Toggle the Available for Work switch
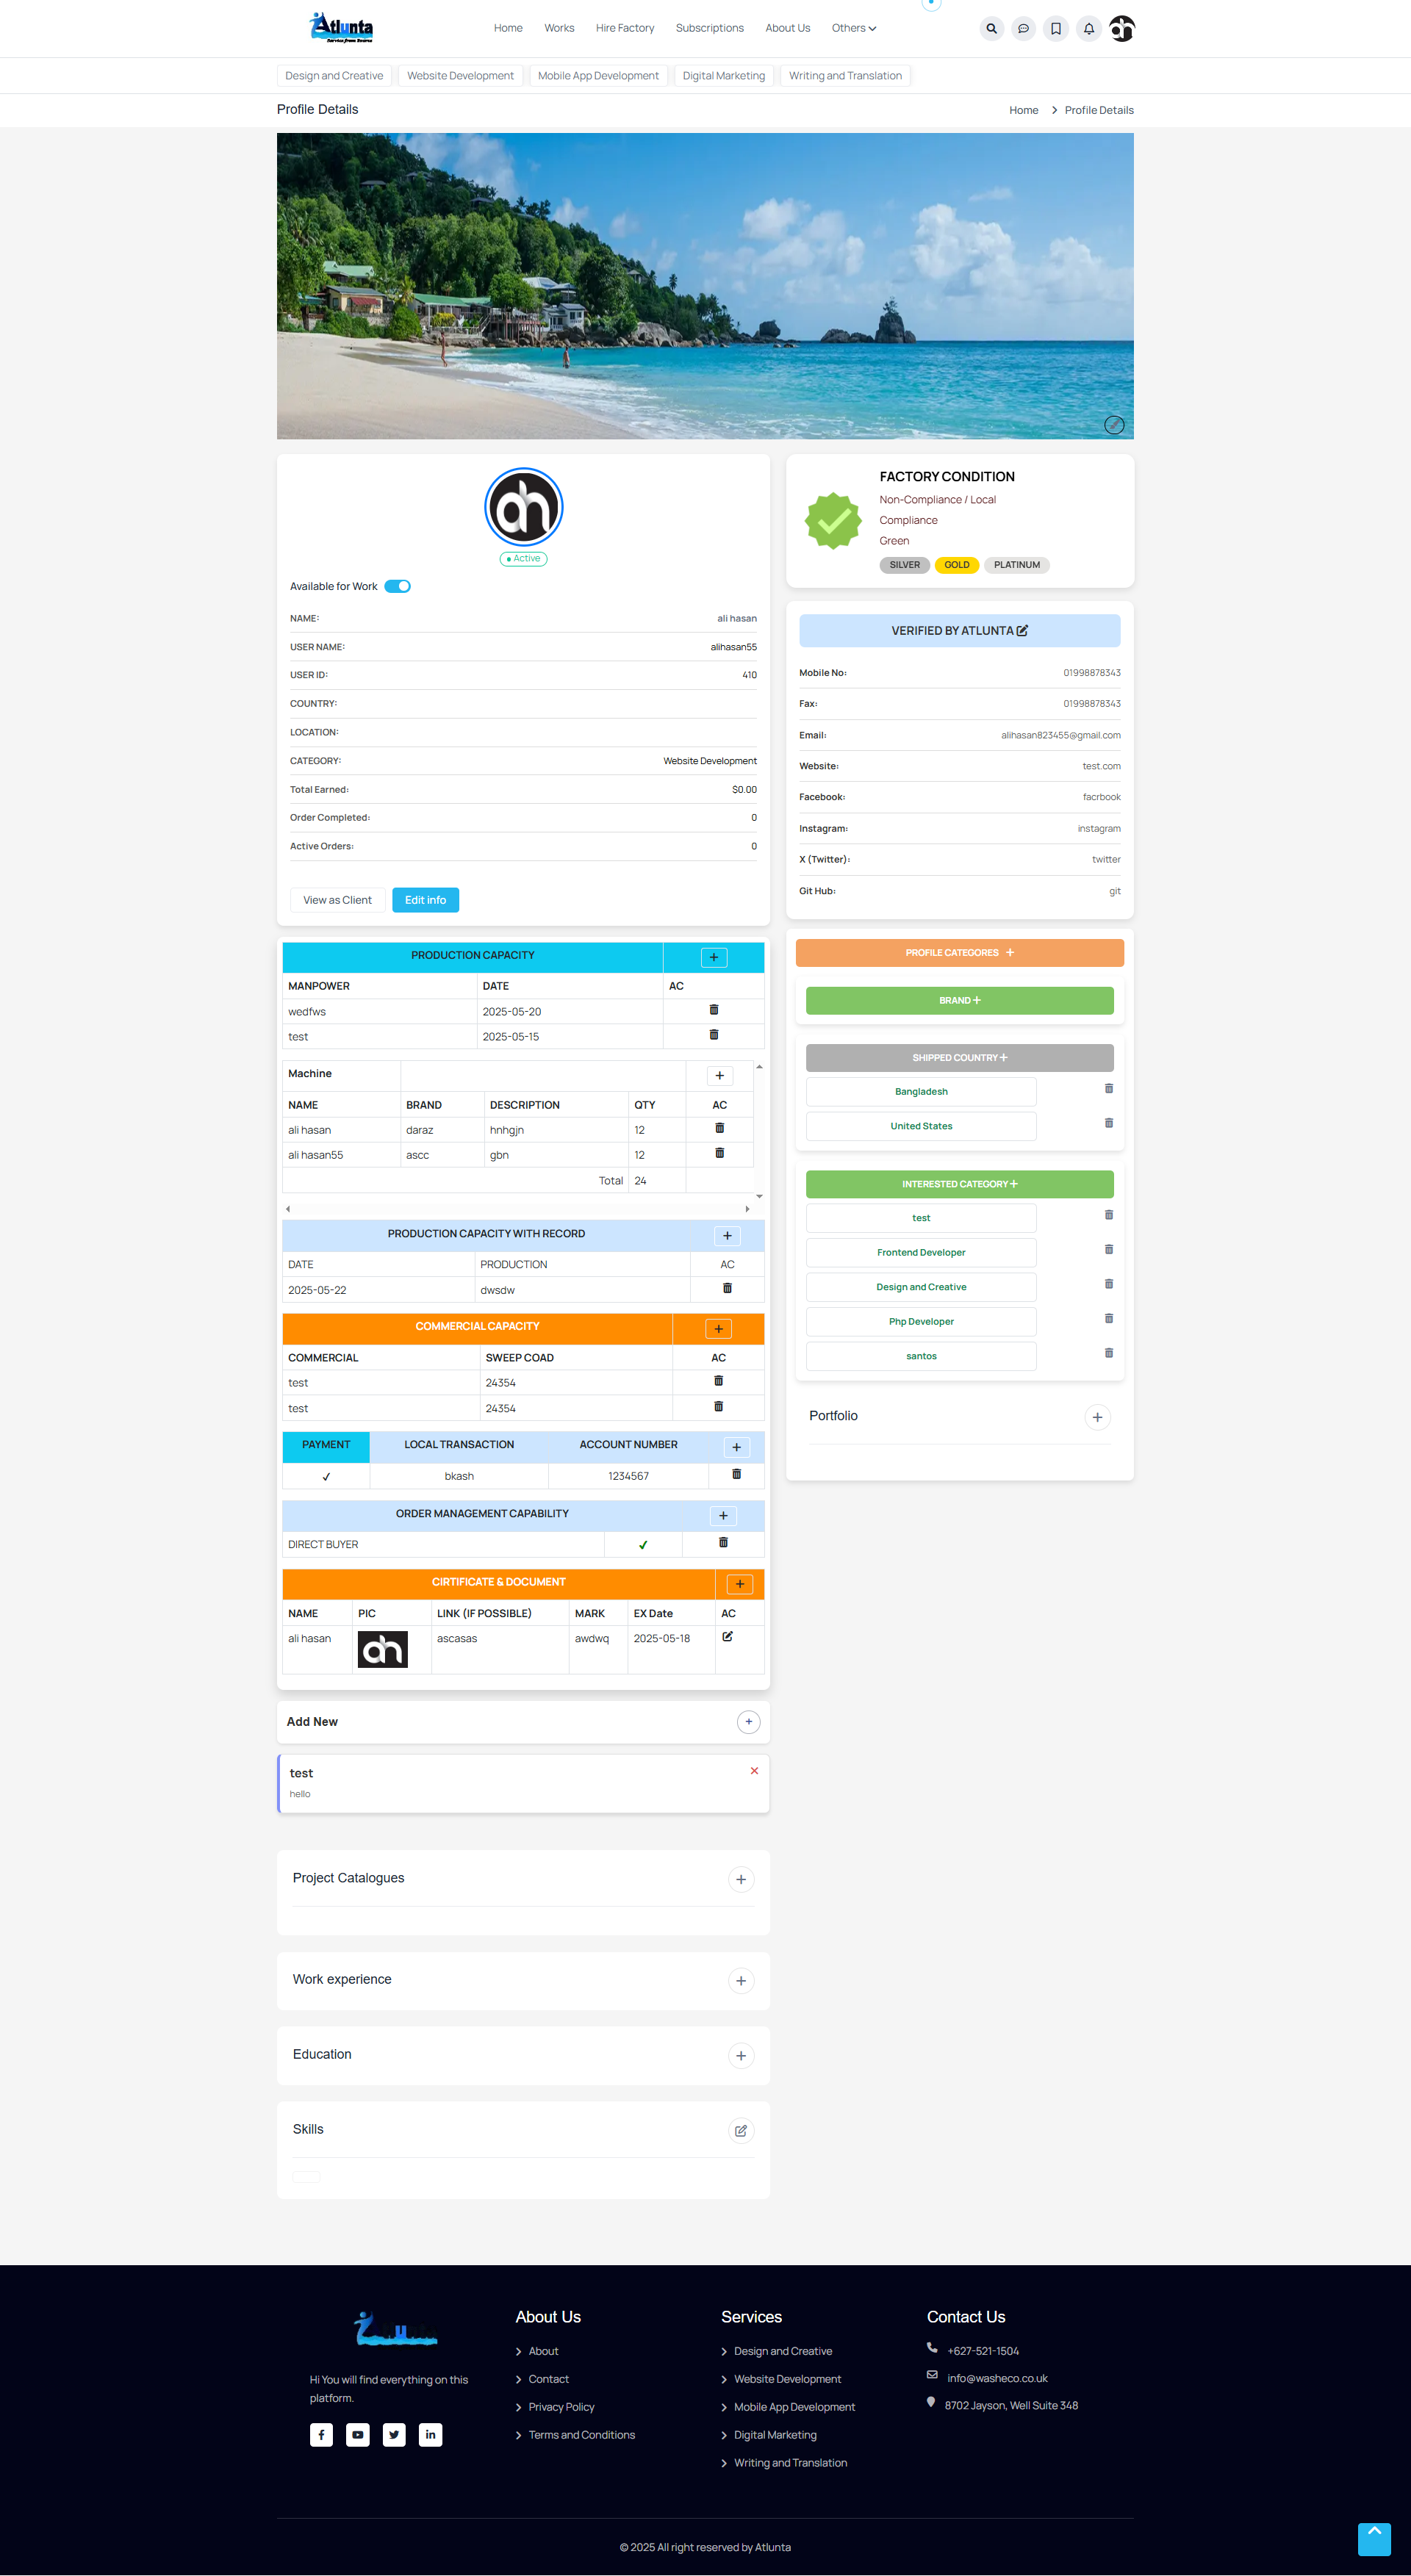 [x=398, y=587]
